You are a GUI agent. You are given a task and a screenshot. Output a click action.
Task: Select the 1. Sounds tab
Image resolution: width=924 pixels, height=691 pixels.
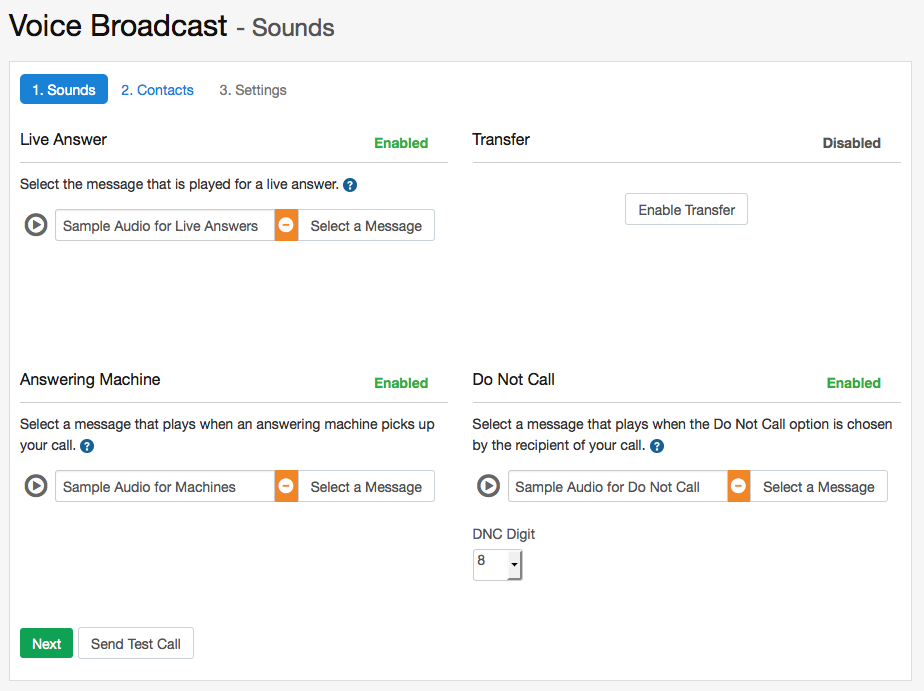[64, 90]
